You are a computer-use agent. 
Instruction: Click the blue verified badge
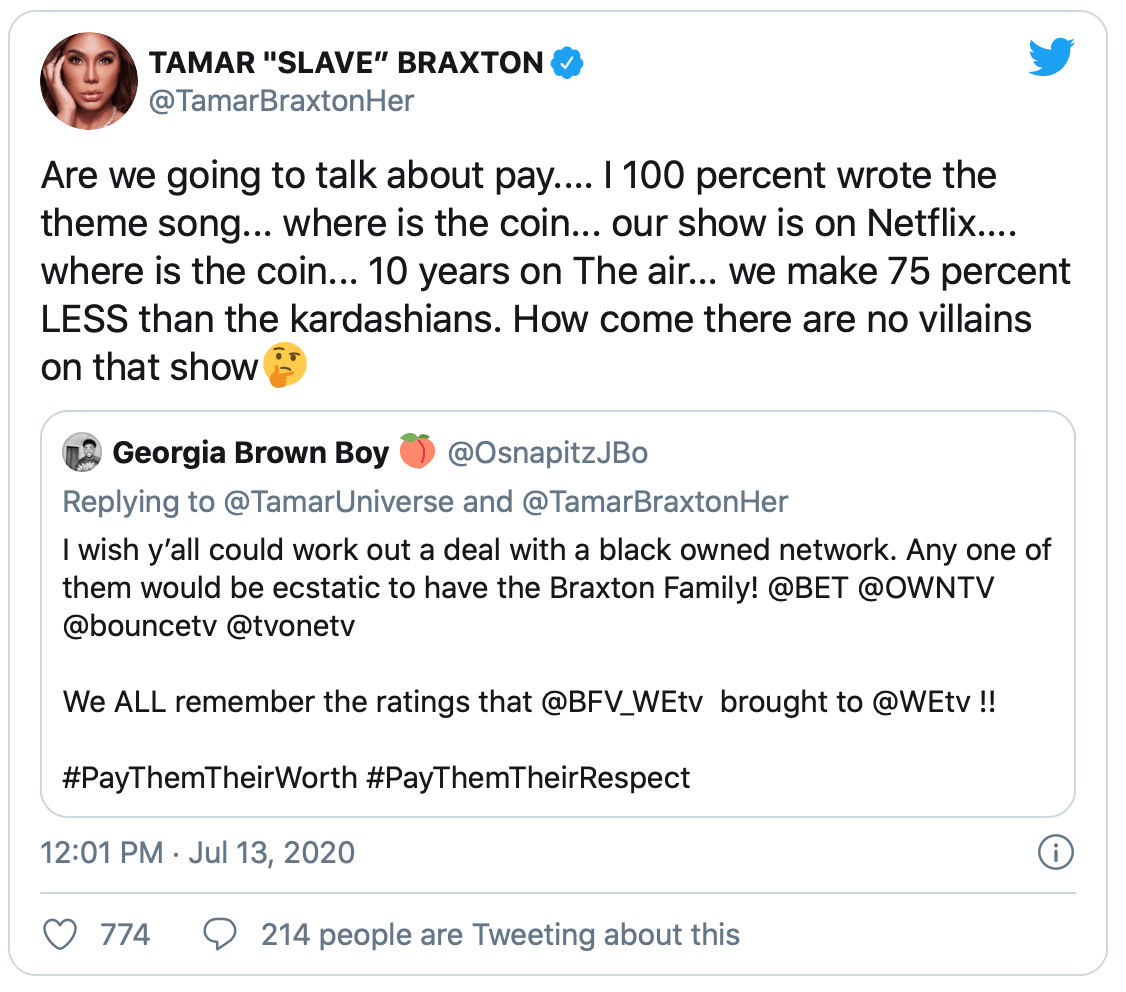(x=568, y=64)
